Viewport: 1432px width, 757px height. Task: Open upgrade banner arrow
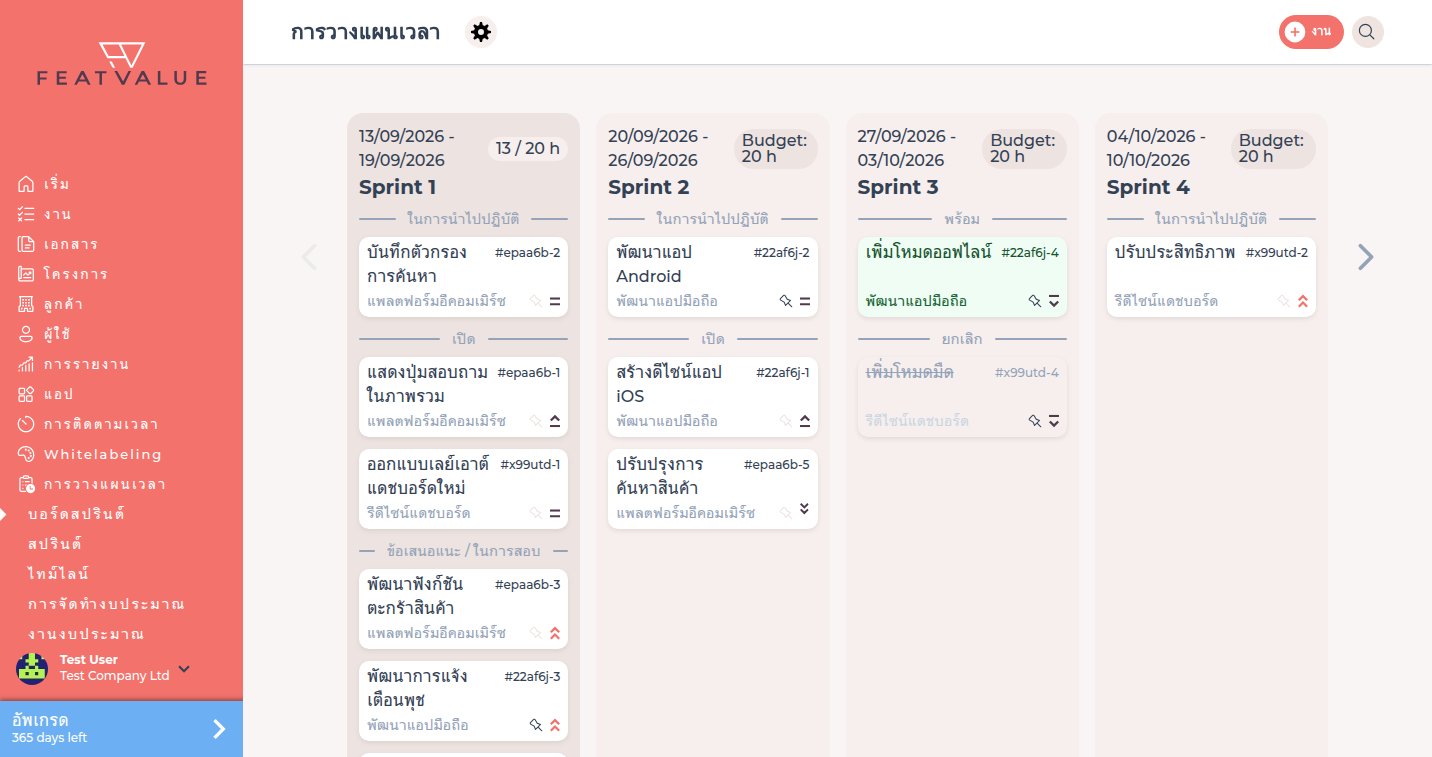coord(219,729)
